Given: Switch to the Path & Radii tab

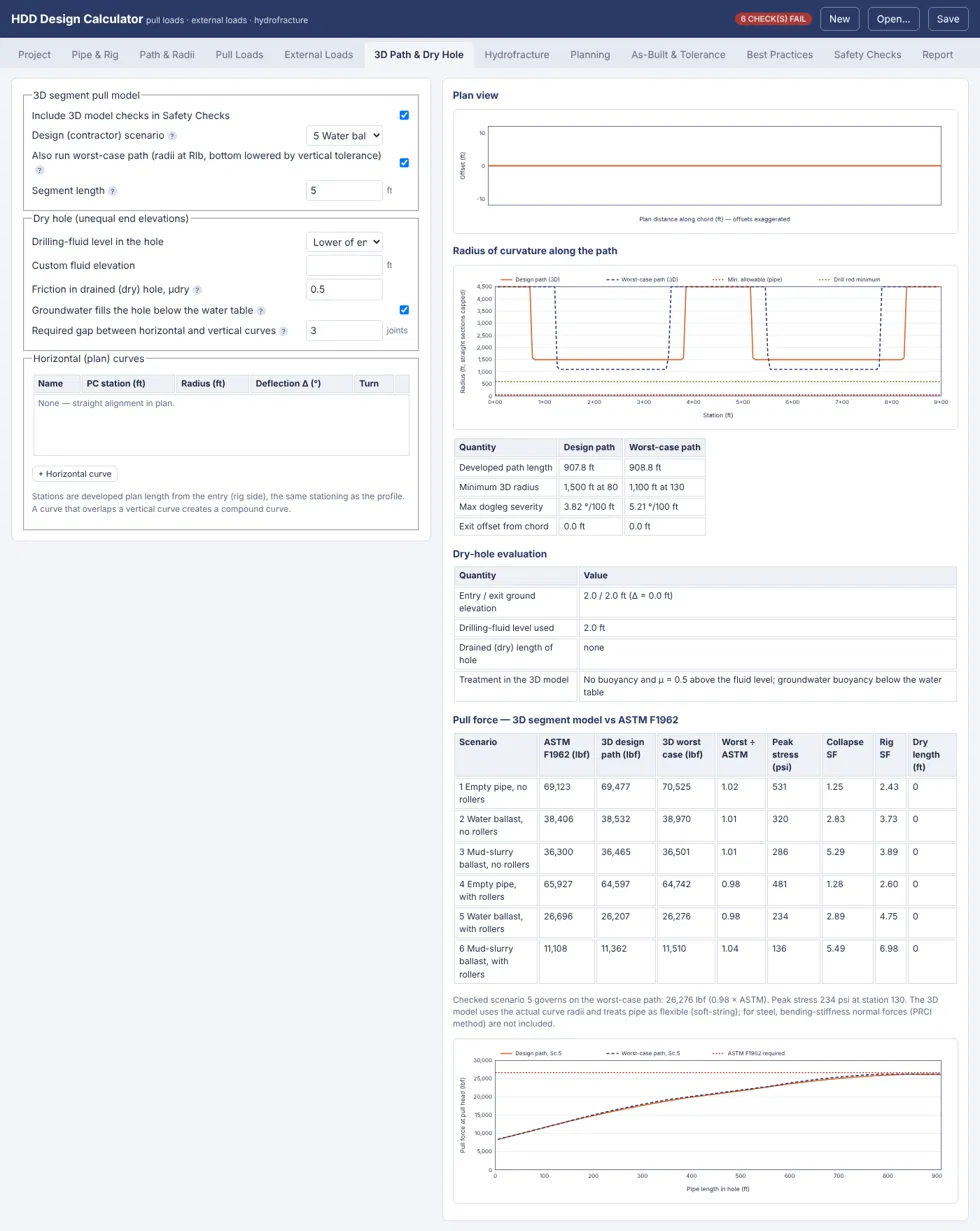Looking at the screenshot, I should click(167, 55).
